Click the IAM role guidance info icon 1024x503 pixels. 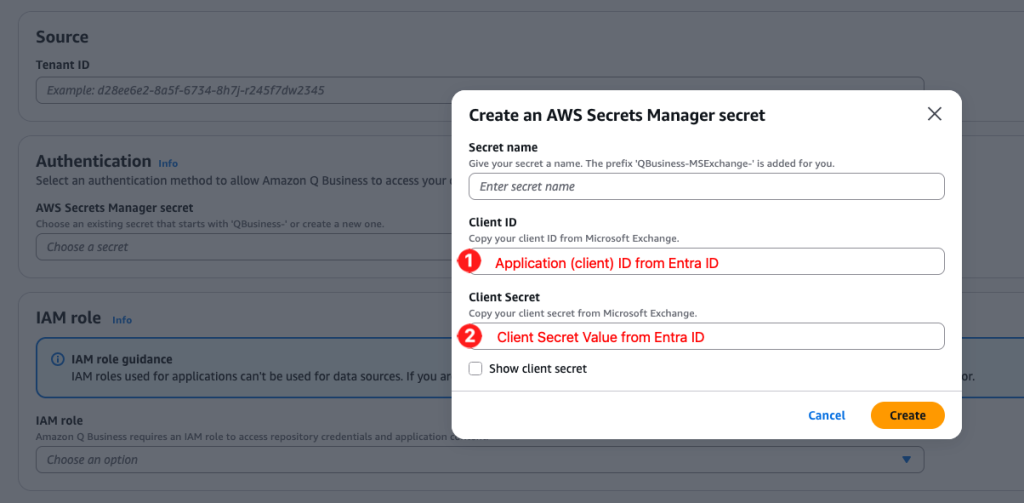point(58,359)
